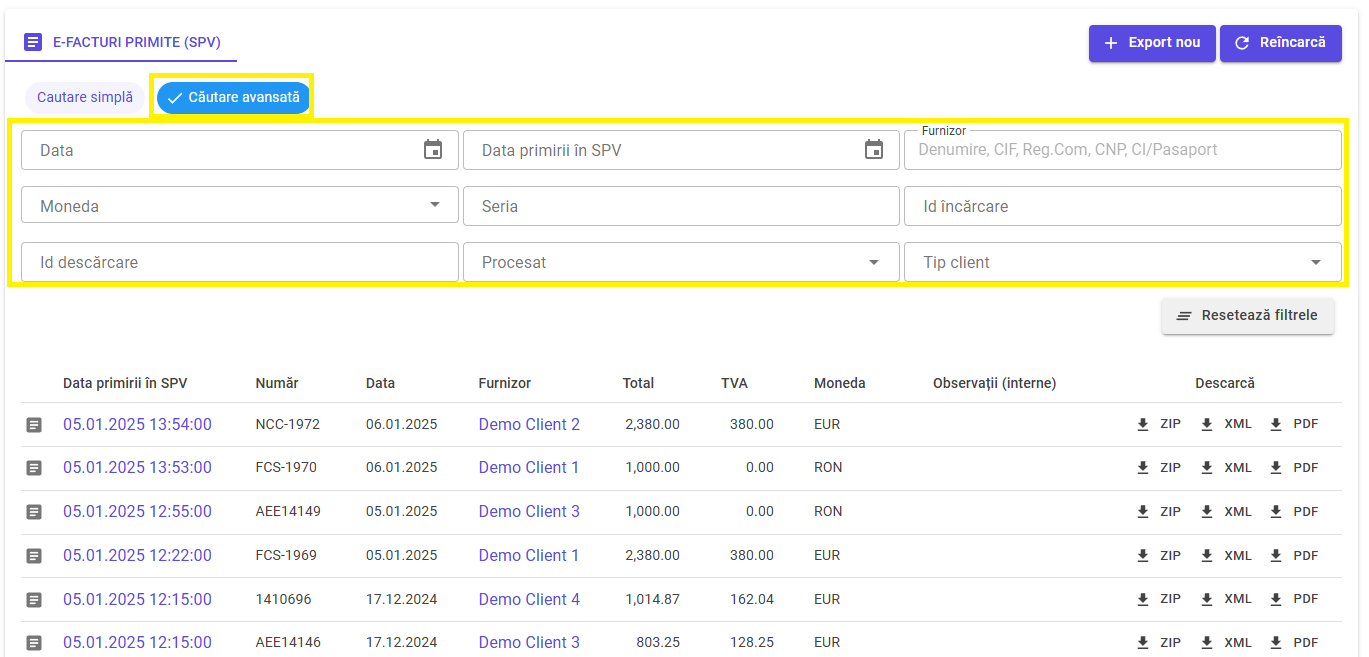Image resolution: width=1369 pixels, height=657 pixels.
Task: Expand the Moneda filter dropdown
Action: click(240, 206)
